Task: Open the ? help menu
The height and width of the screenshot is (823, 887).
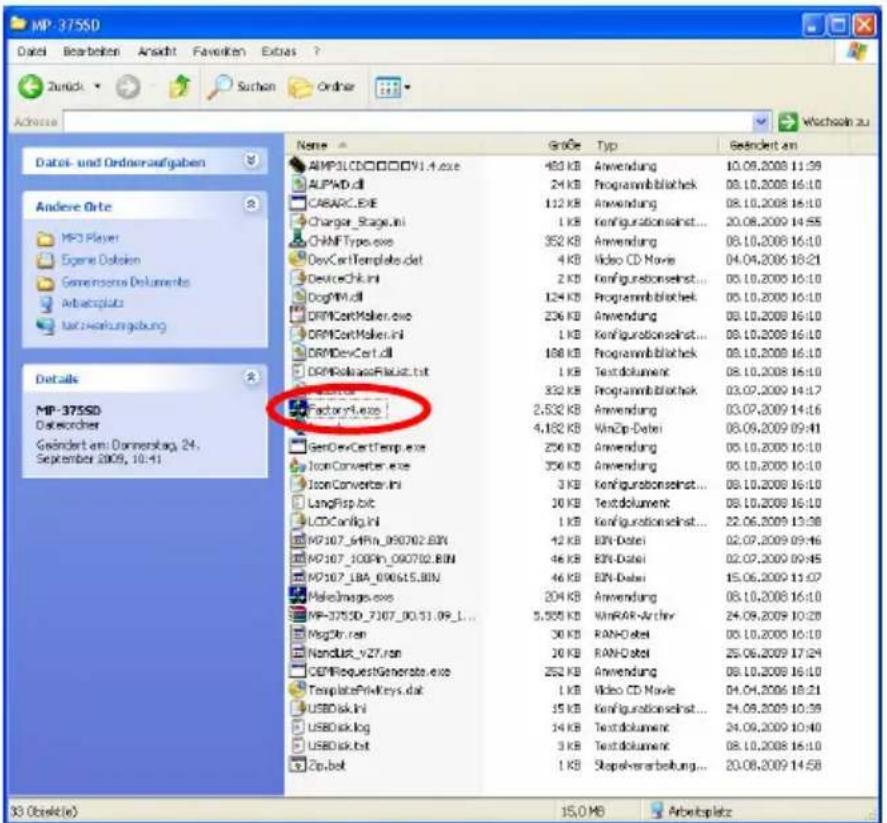Action: click(317, 51)
